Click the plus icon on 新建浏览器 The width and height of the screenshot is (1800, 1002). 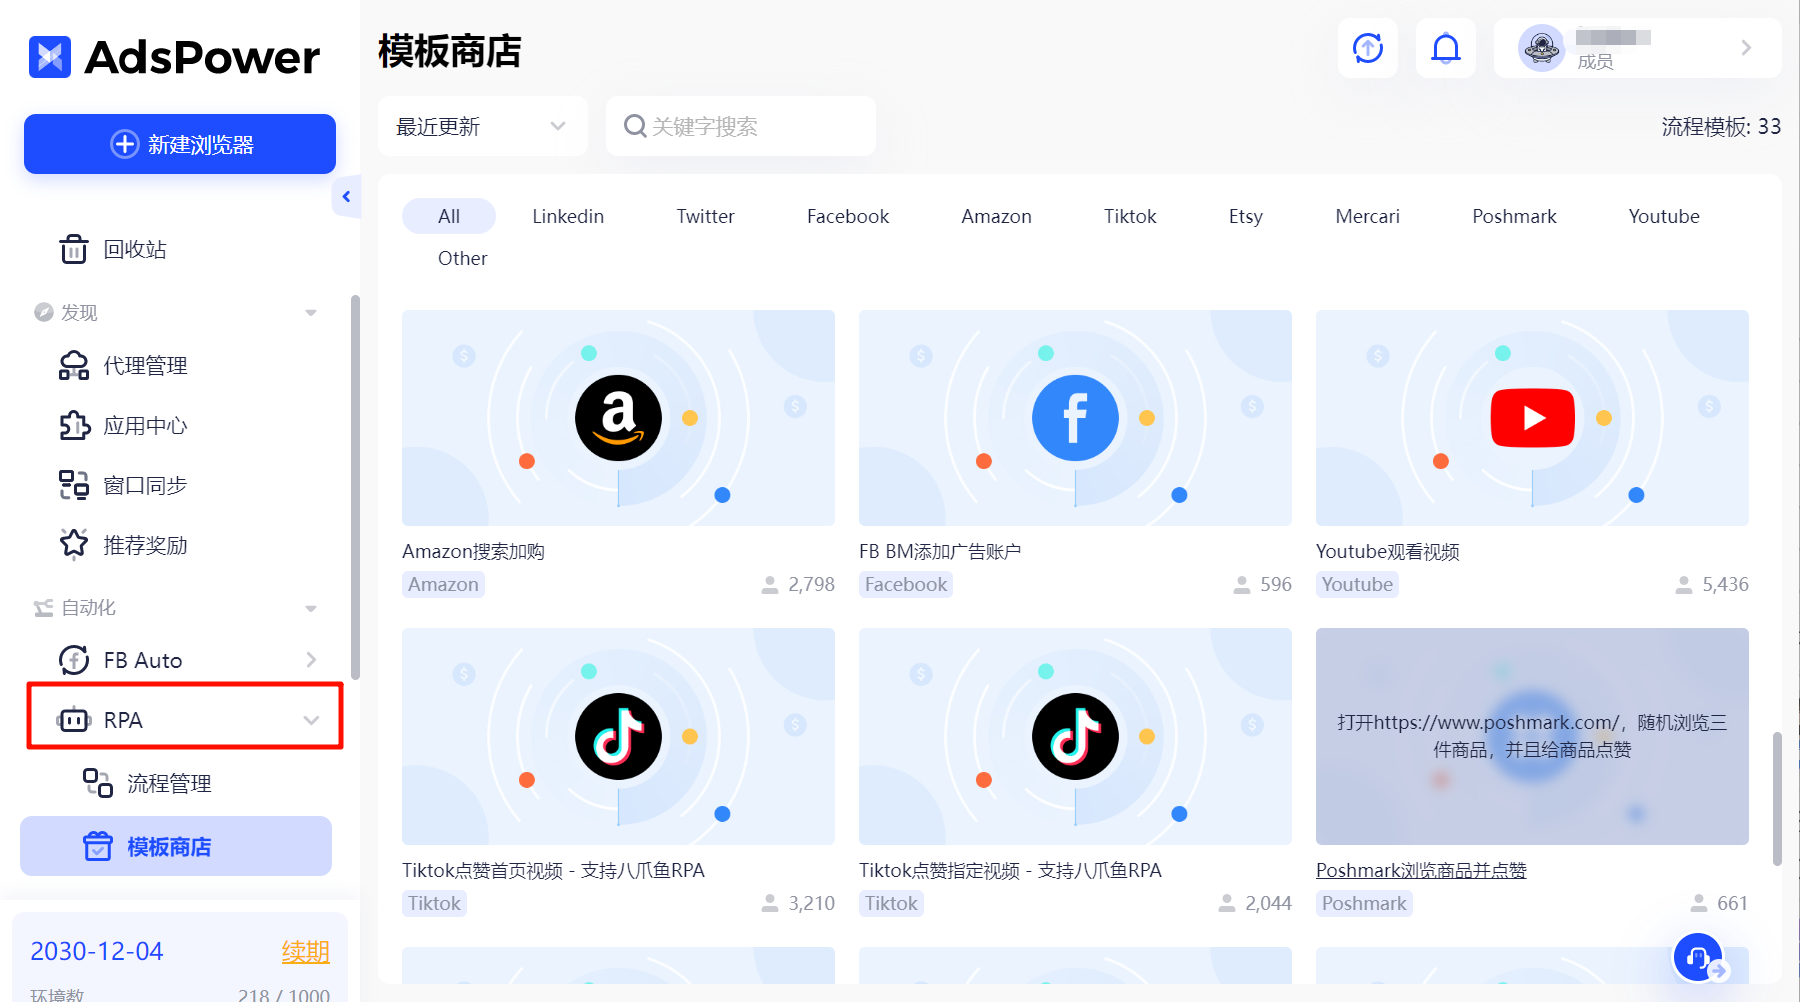[x=124, y=144]
